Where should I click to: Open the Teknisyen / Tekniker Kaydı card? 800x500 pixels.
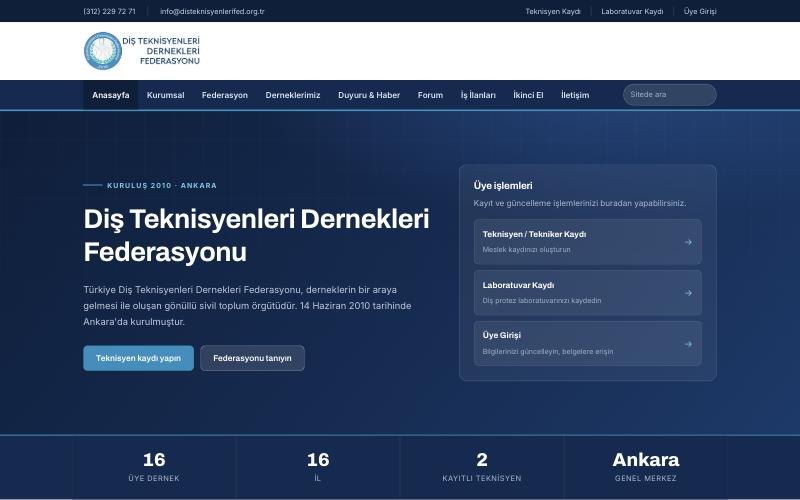click(x=587, y=242)
